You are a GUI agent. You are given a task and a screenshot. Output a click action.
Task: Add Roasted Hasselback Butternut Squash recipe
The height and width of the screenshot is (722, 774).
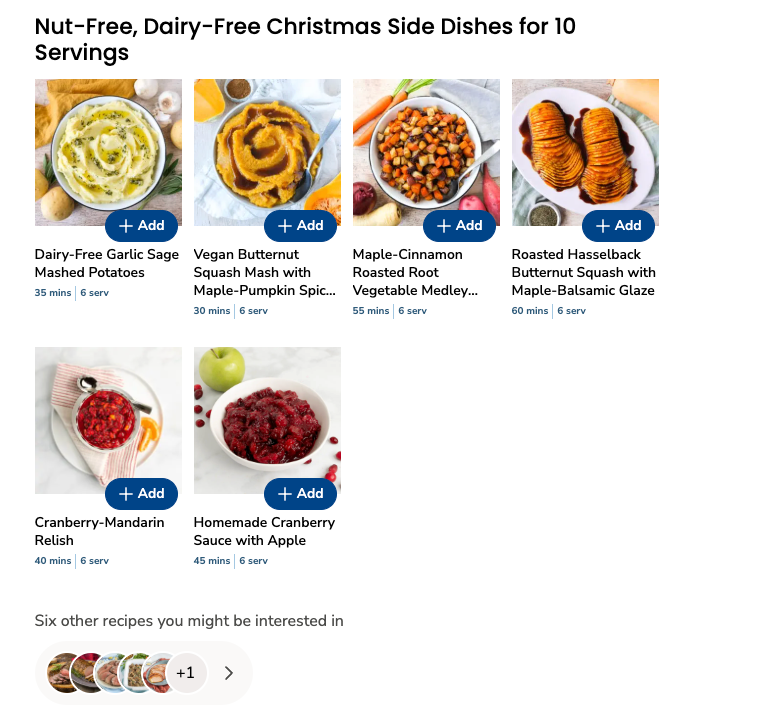[x=618, y=226]
